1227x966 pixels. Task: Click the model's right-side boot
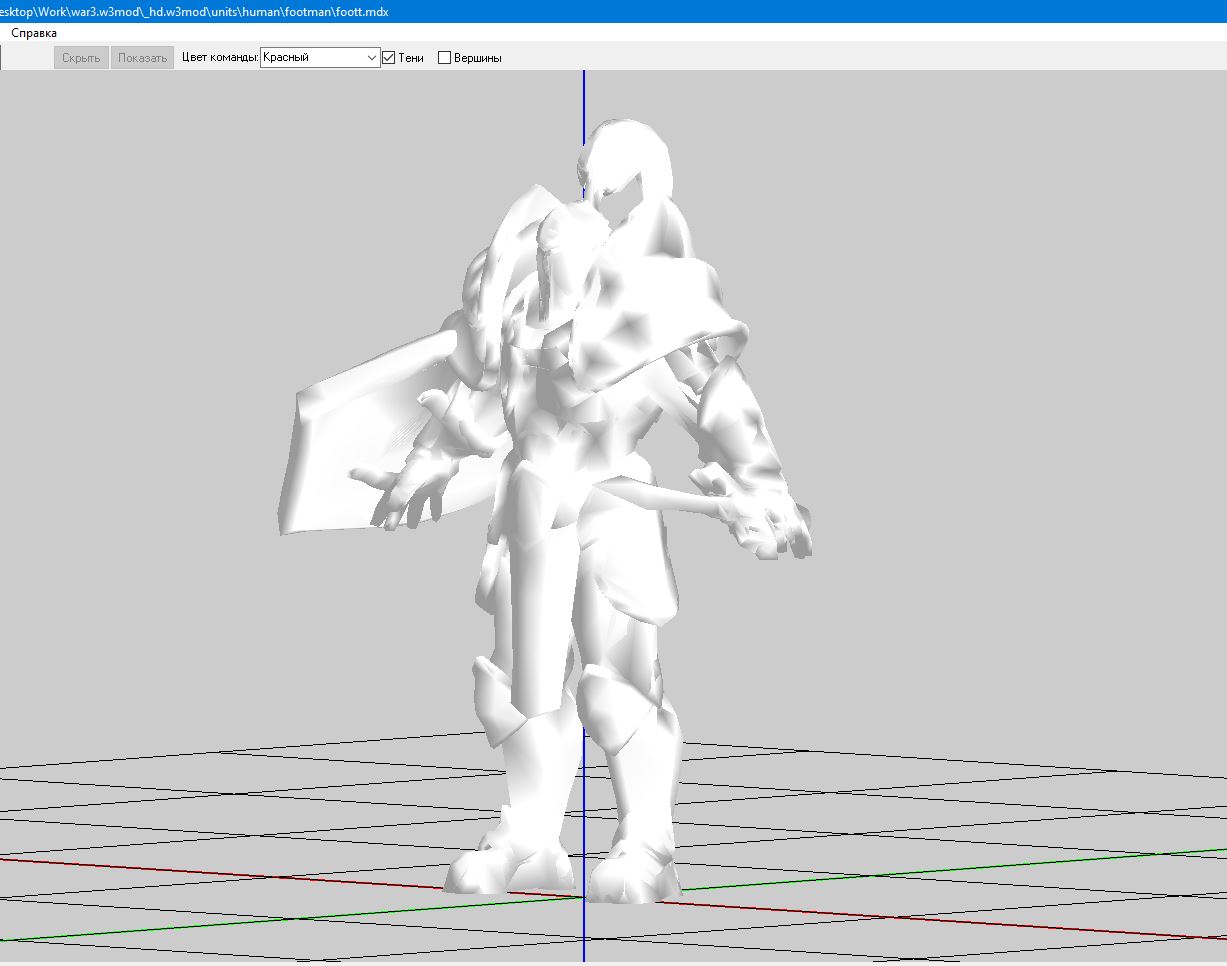(x=635, y=865)
